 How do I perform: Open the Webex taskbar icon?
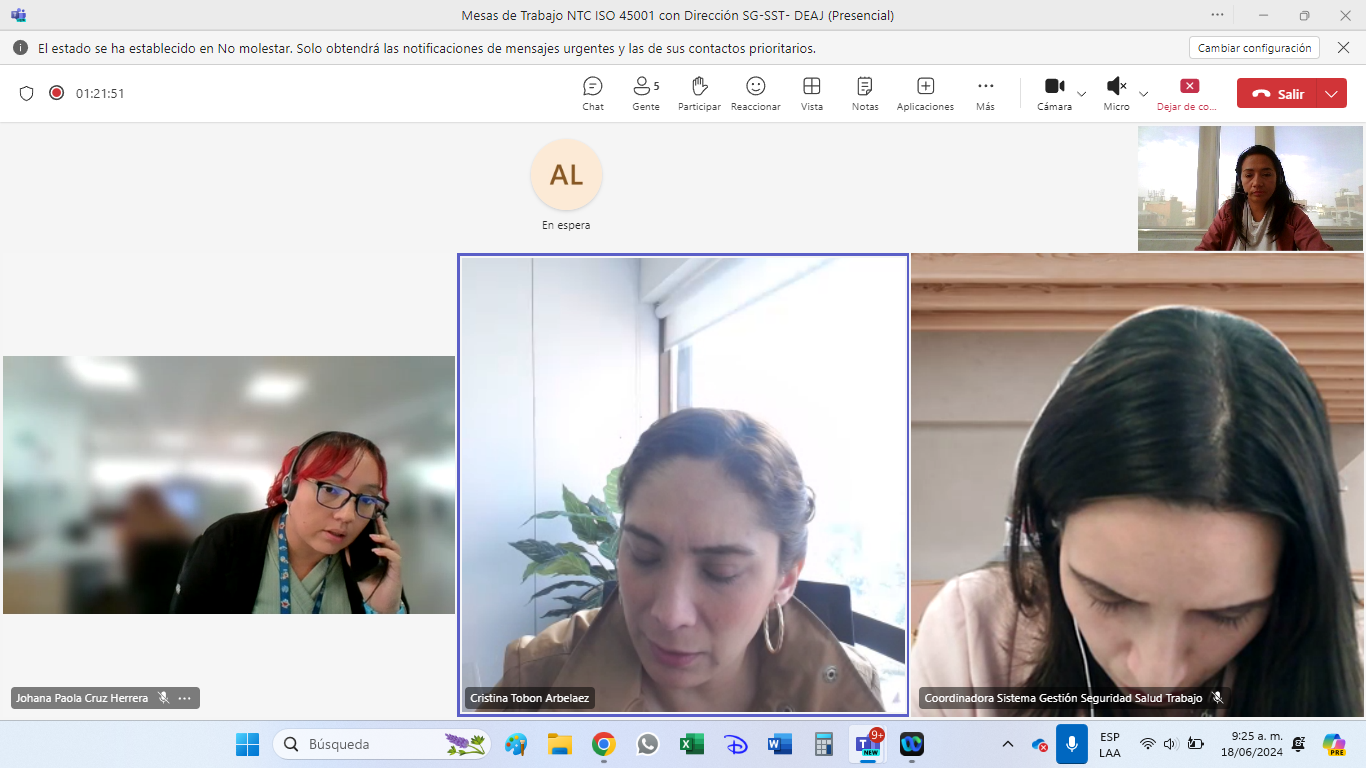click(912, 744)
